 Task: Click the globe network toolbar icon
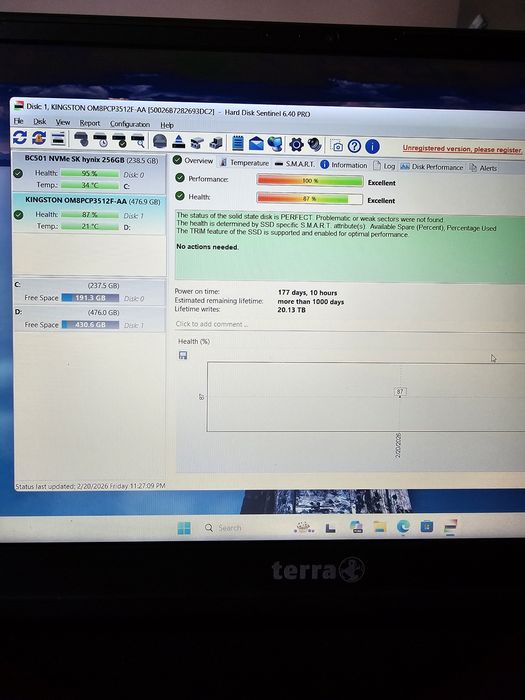click(x=275, y=144)
